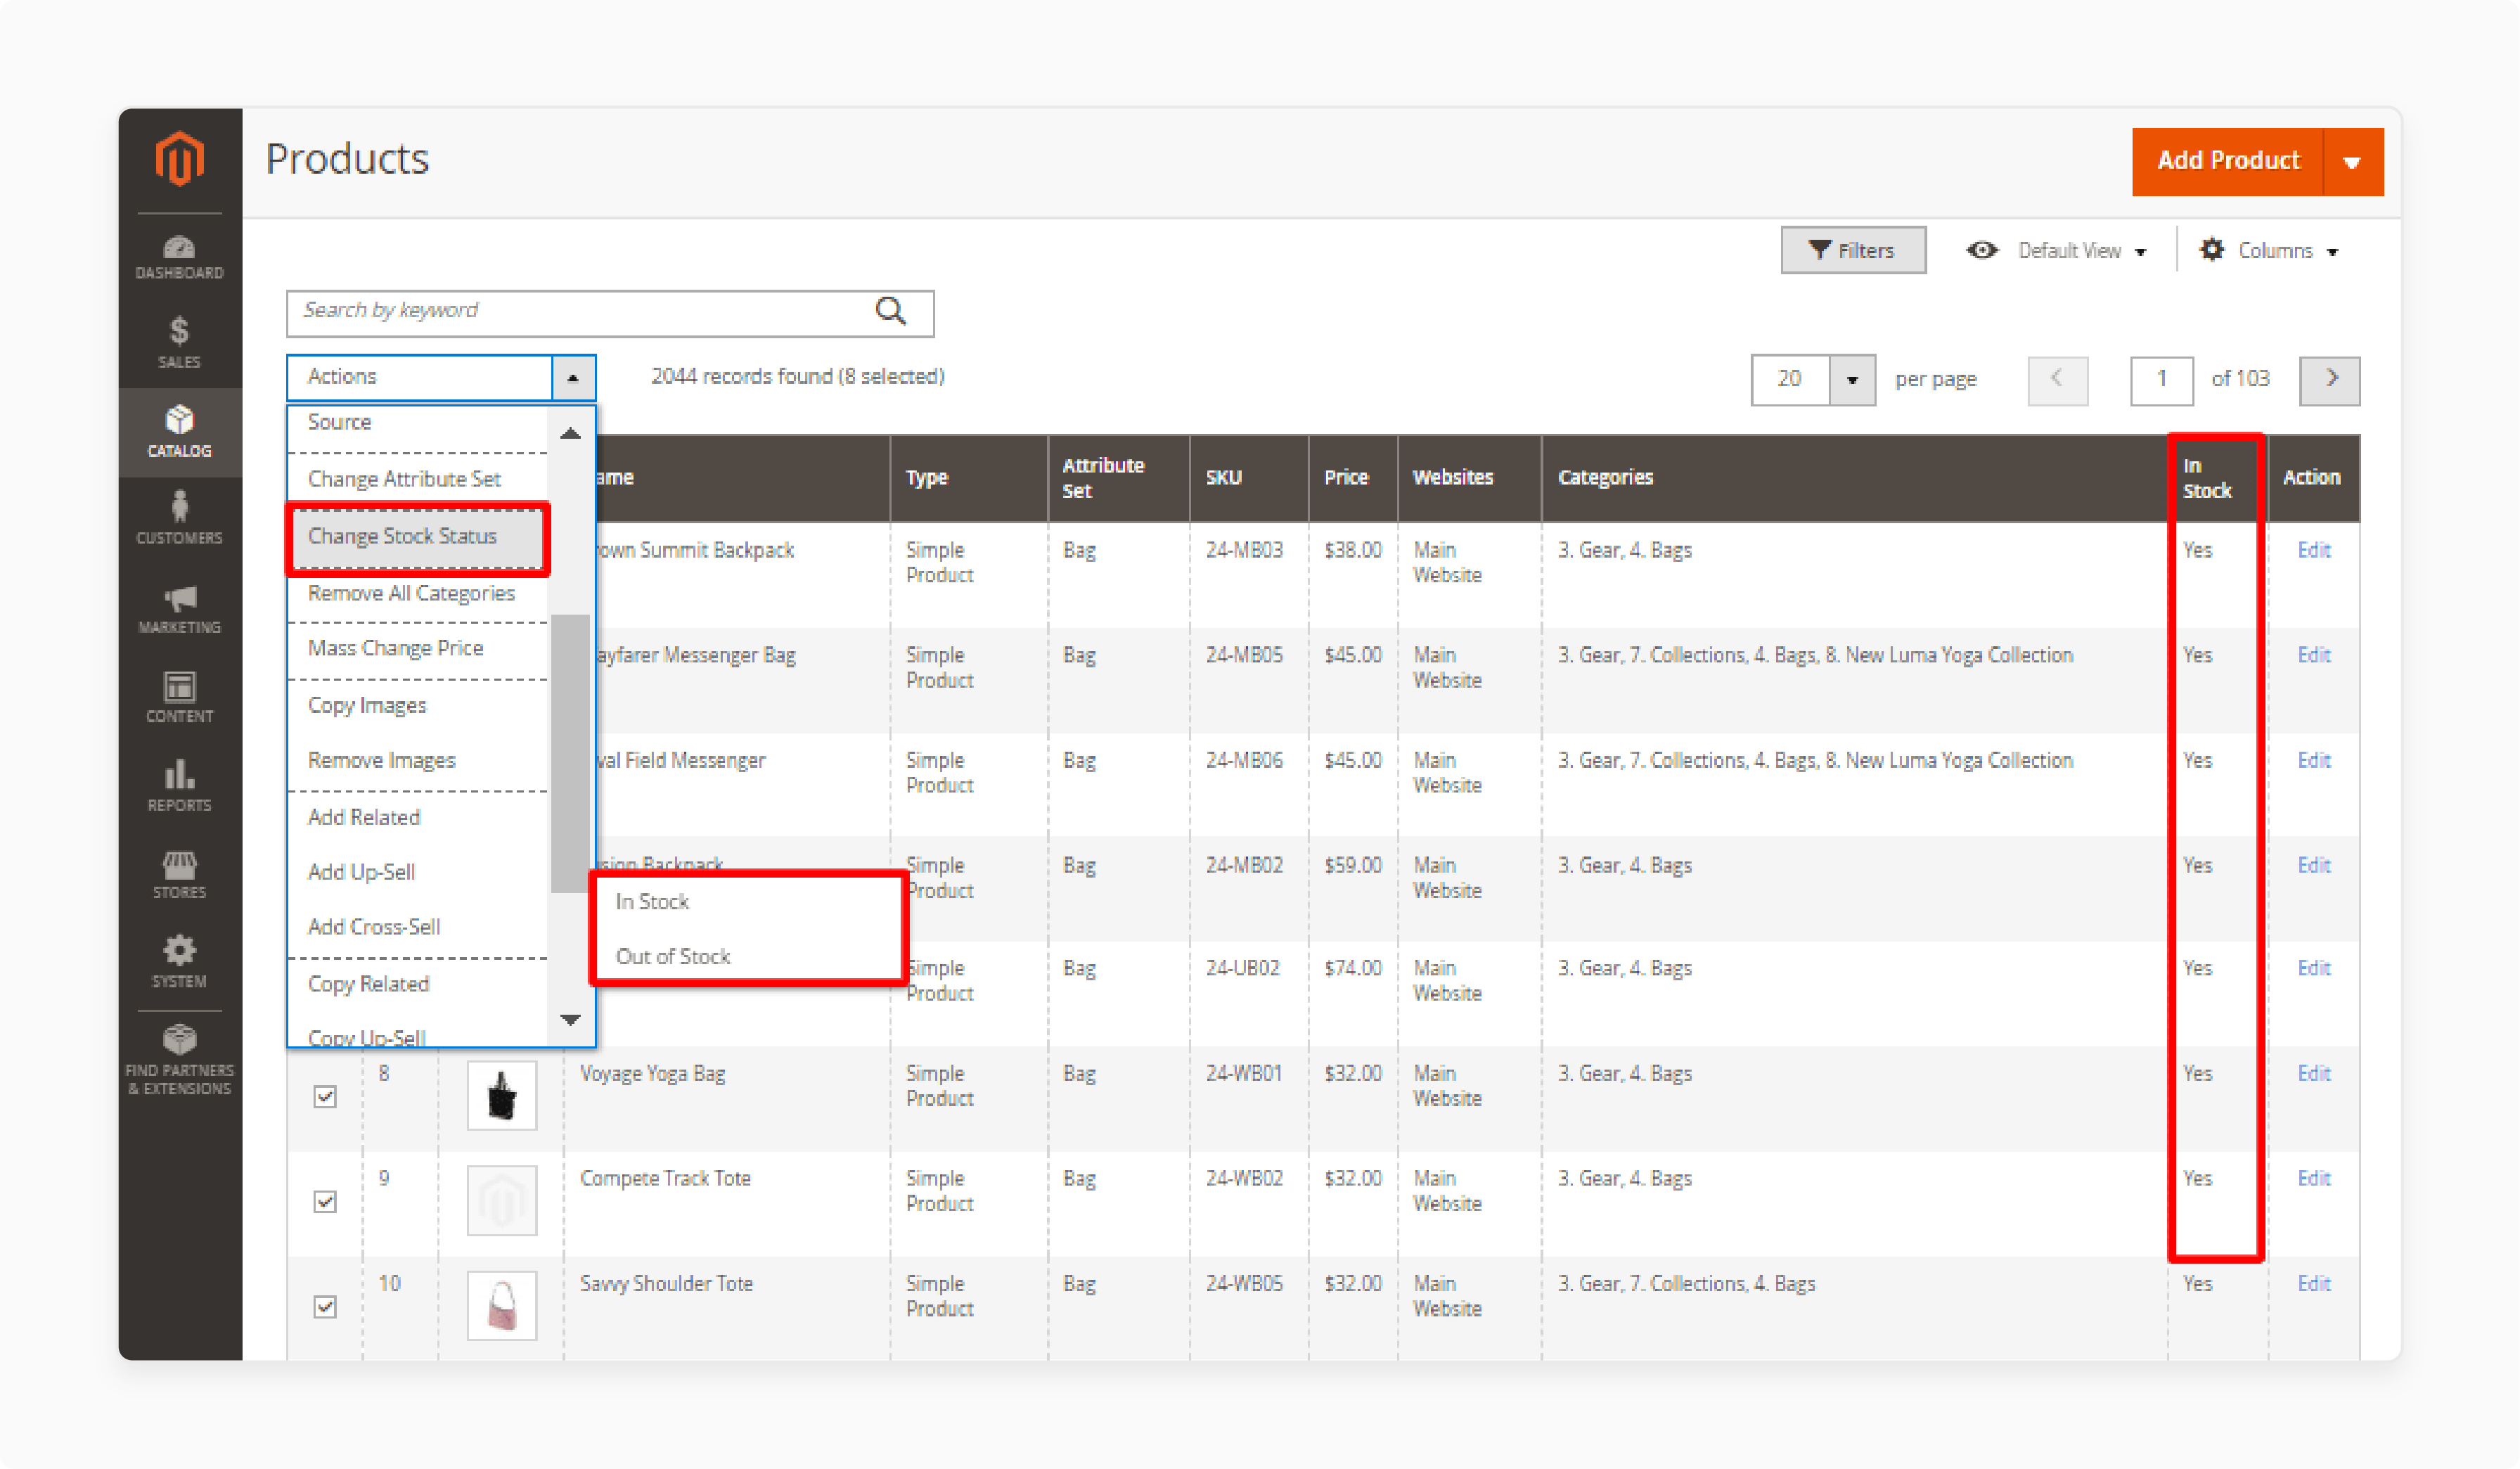The image size is (2520, 1469).
Task: Tick the checkbox for Savvy Shoulder Tote
Action: [x=324, y=1306]
